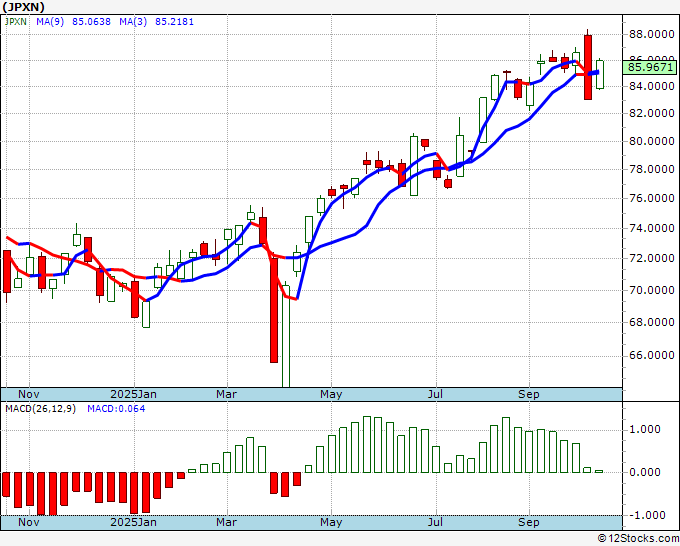Click the current price tag 85.9671

650,67
